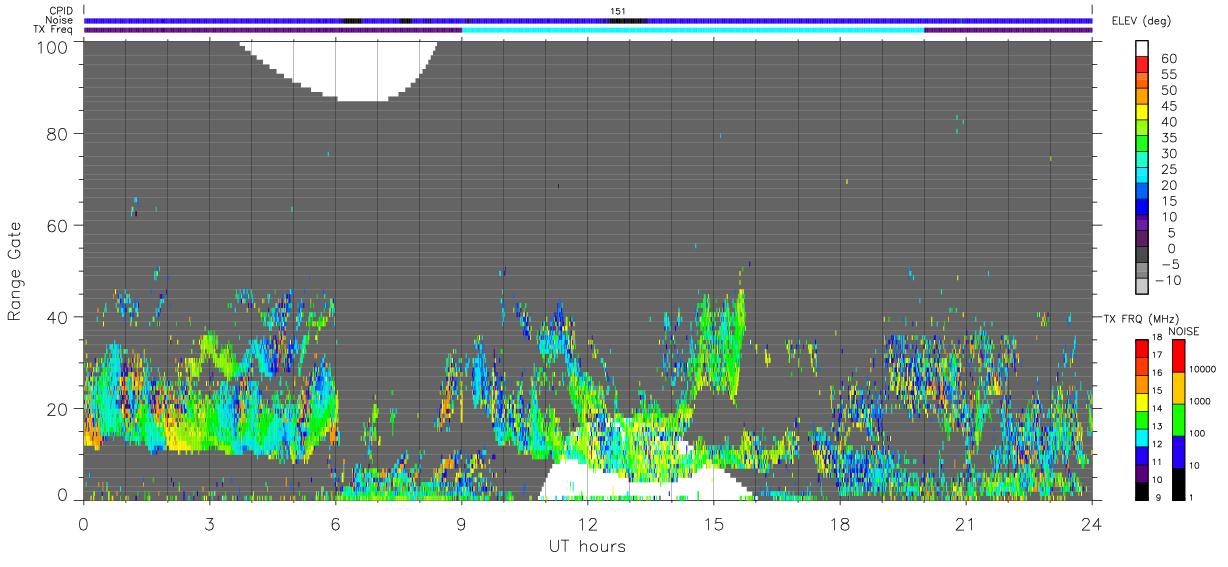Click the CPID label at top left
Screen dimensions: 1228x567
coord(61,11)
